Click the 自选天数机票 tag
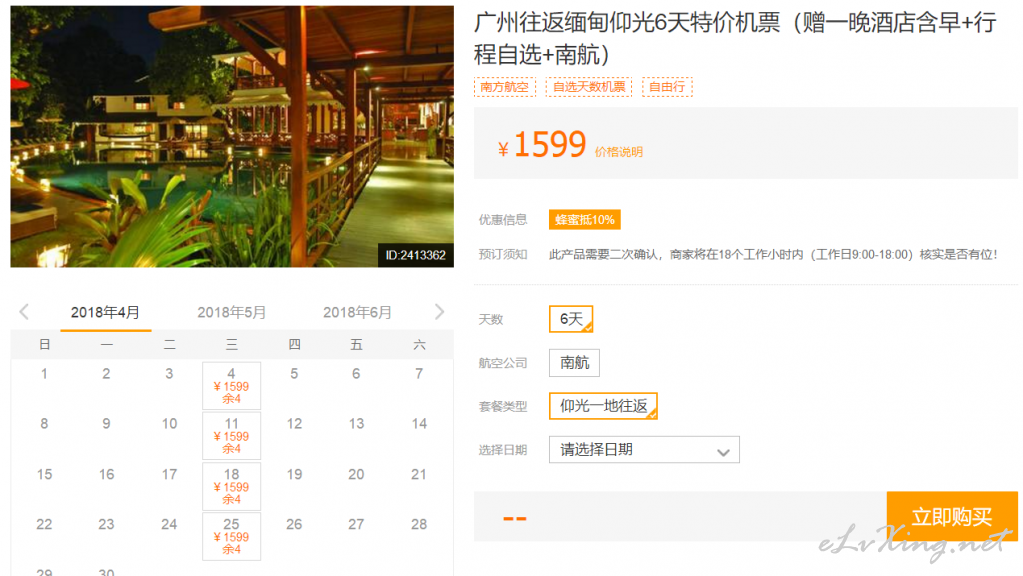This screenshot has width=1023, height=576. pos(588,87)
